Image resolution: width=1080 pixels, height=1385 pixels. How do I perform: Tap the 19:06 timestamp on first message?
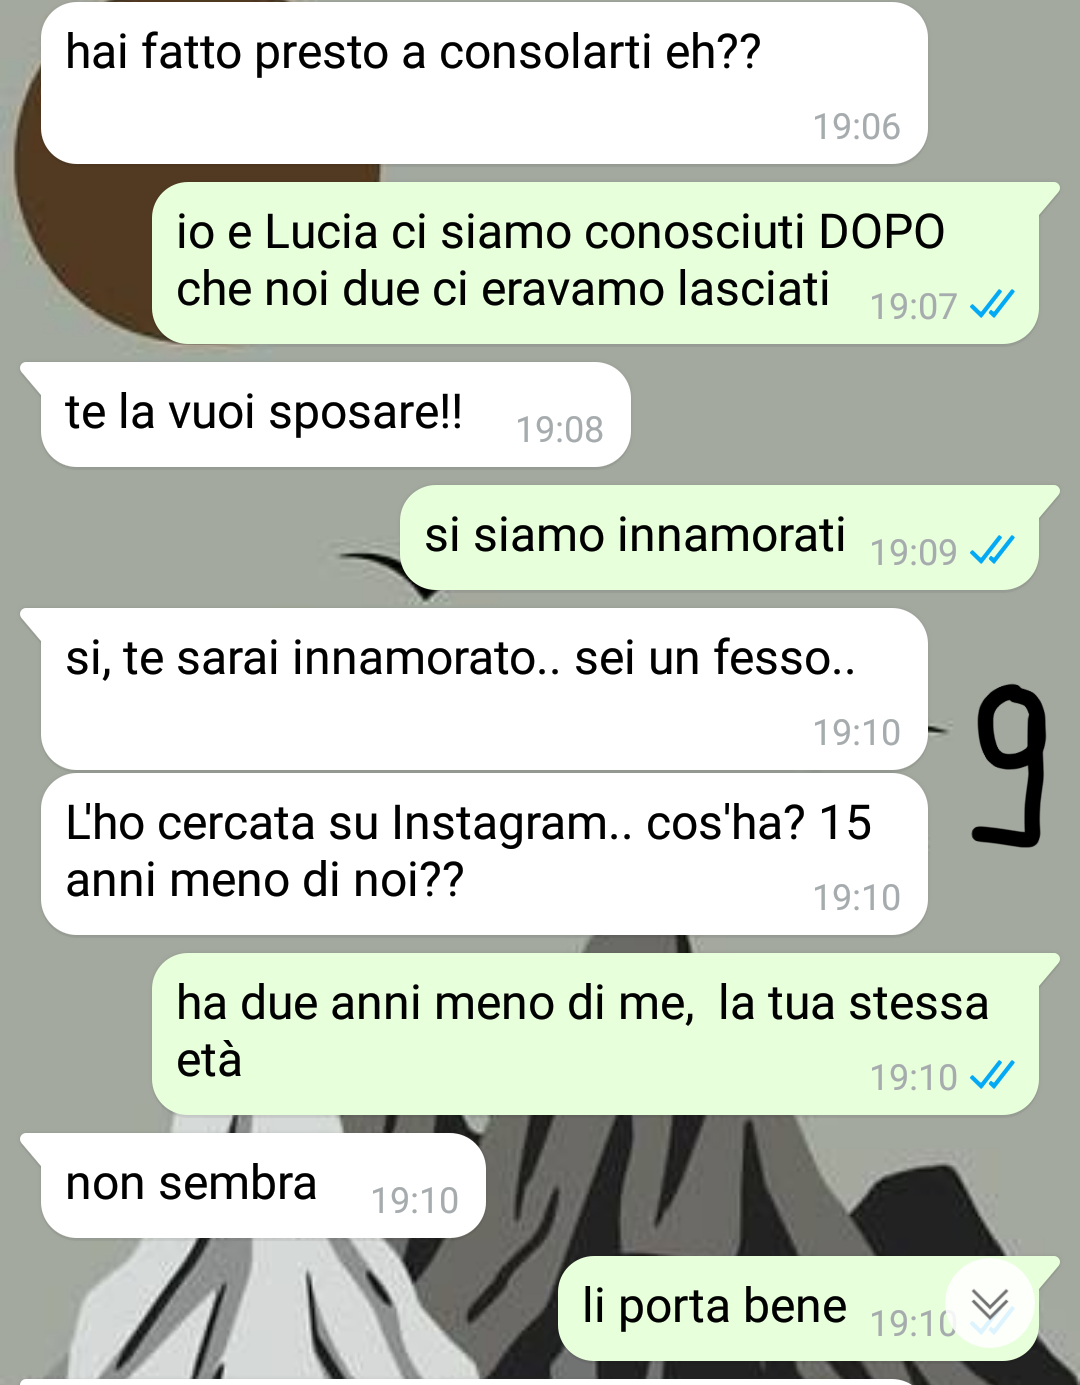point(856,127)
